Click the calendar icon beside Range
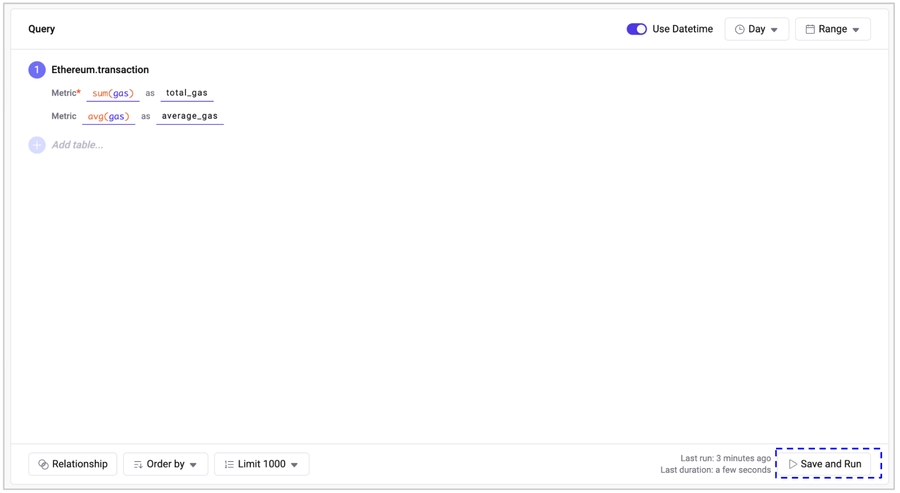 [x=810, y=30]
